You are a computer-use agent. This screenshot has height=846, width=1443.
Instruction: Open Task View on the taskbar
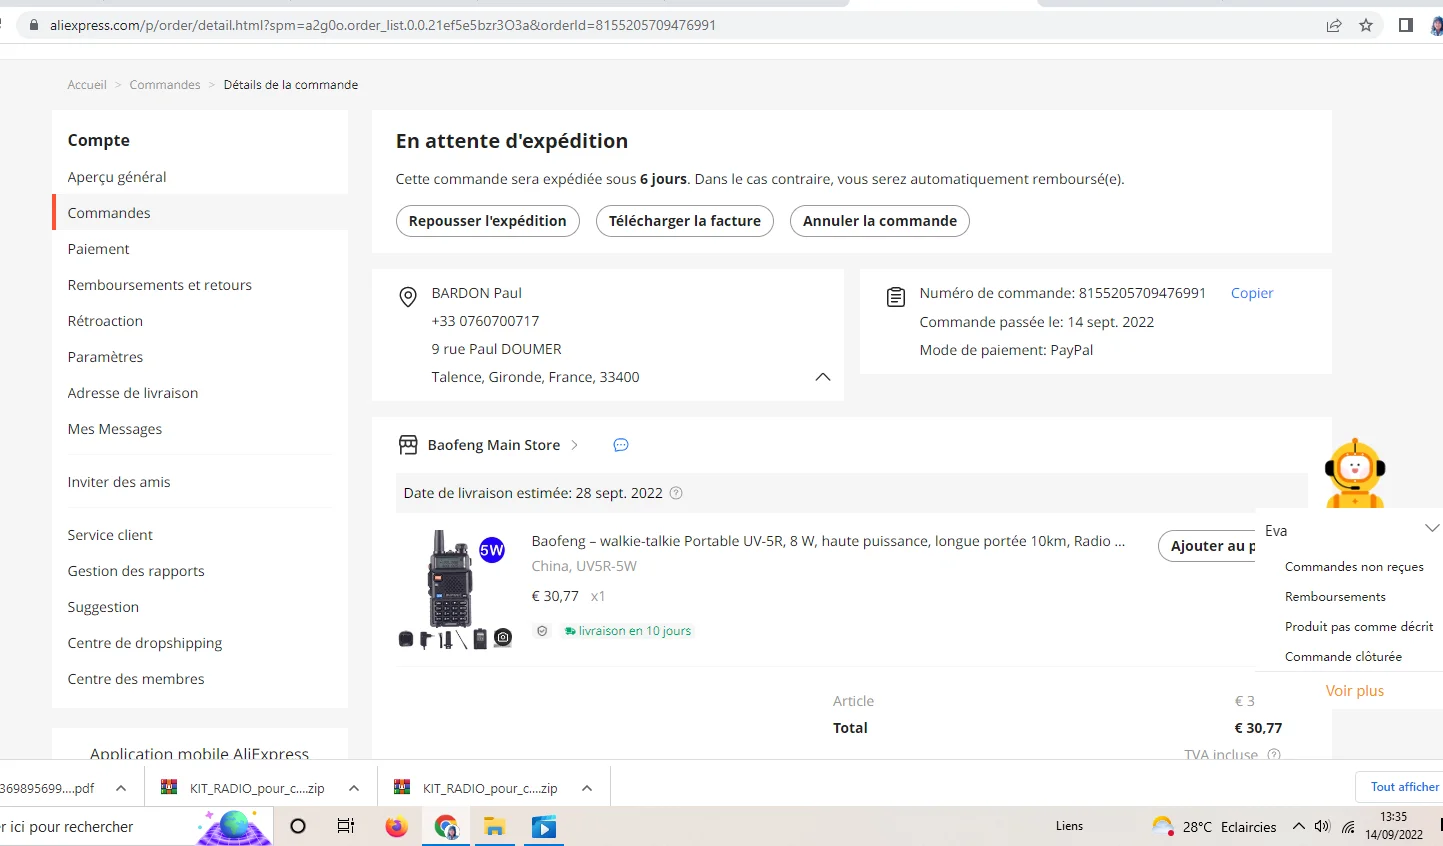[x=346, y=826]
